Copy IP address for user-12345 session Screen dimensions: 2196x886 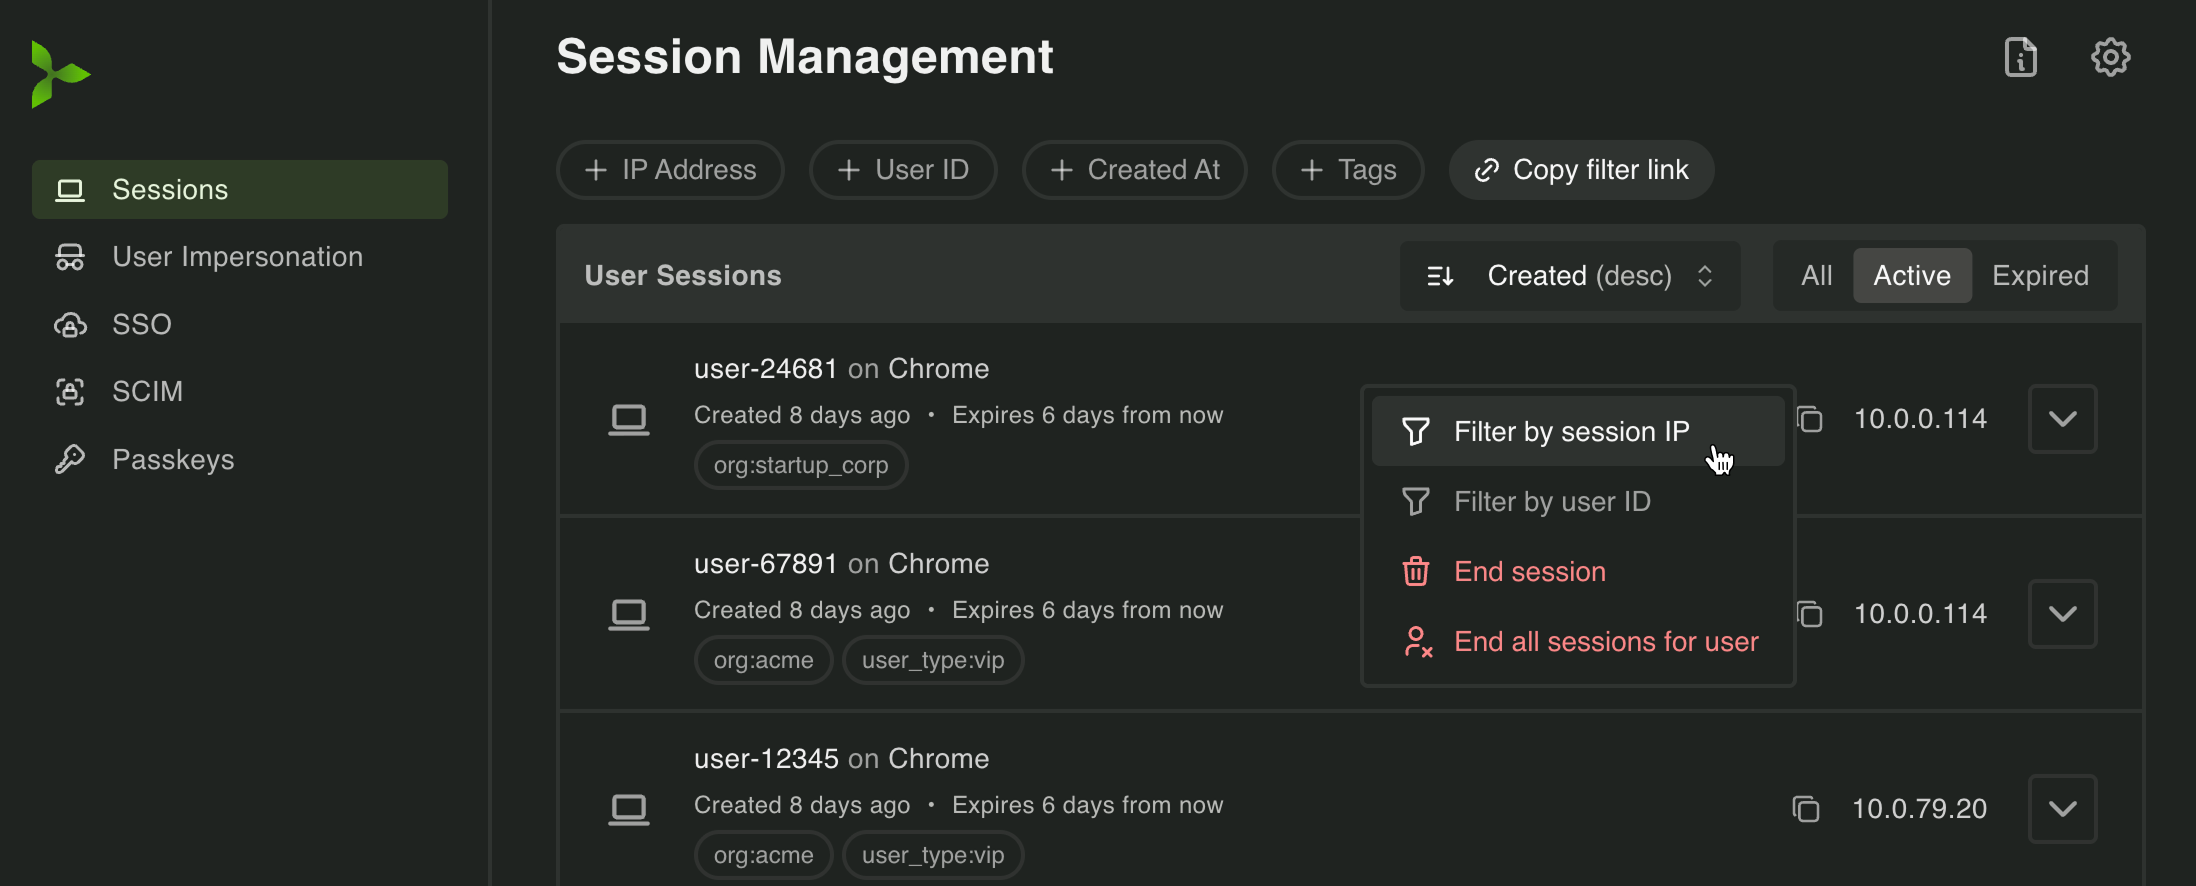1805,808
